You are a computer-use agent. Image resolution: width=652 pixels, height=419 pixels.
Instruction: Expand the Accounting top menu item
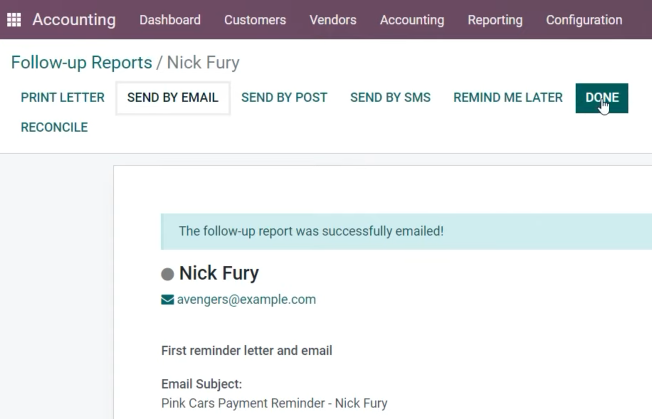412,20
